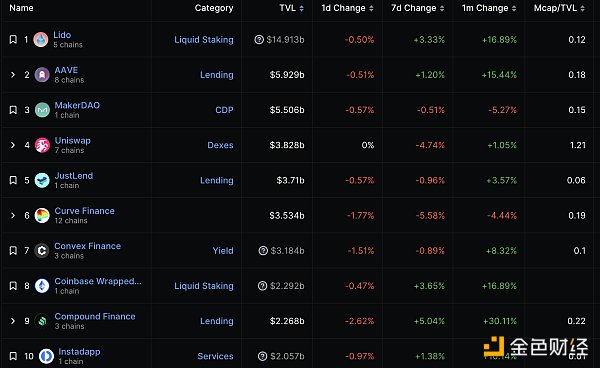Click the Convex Finance logo icon
The height and width of the screenshot is (368, 600).
click(42, 251)
